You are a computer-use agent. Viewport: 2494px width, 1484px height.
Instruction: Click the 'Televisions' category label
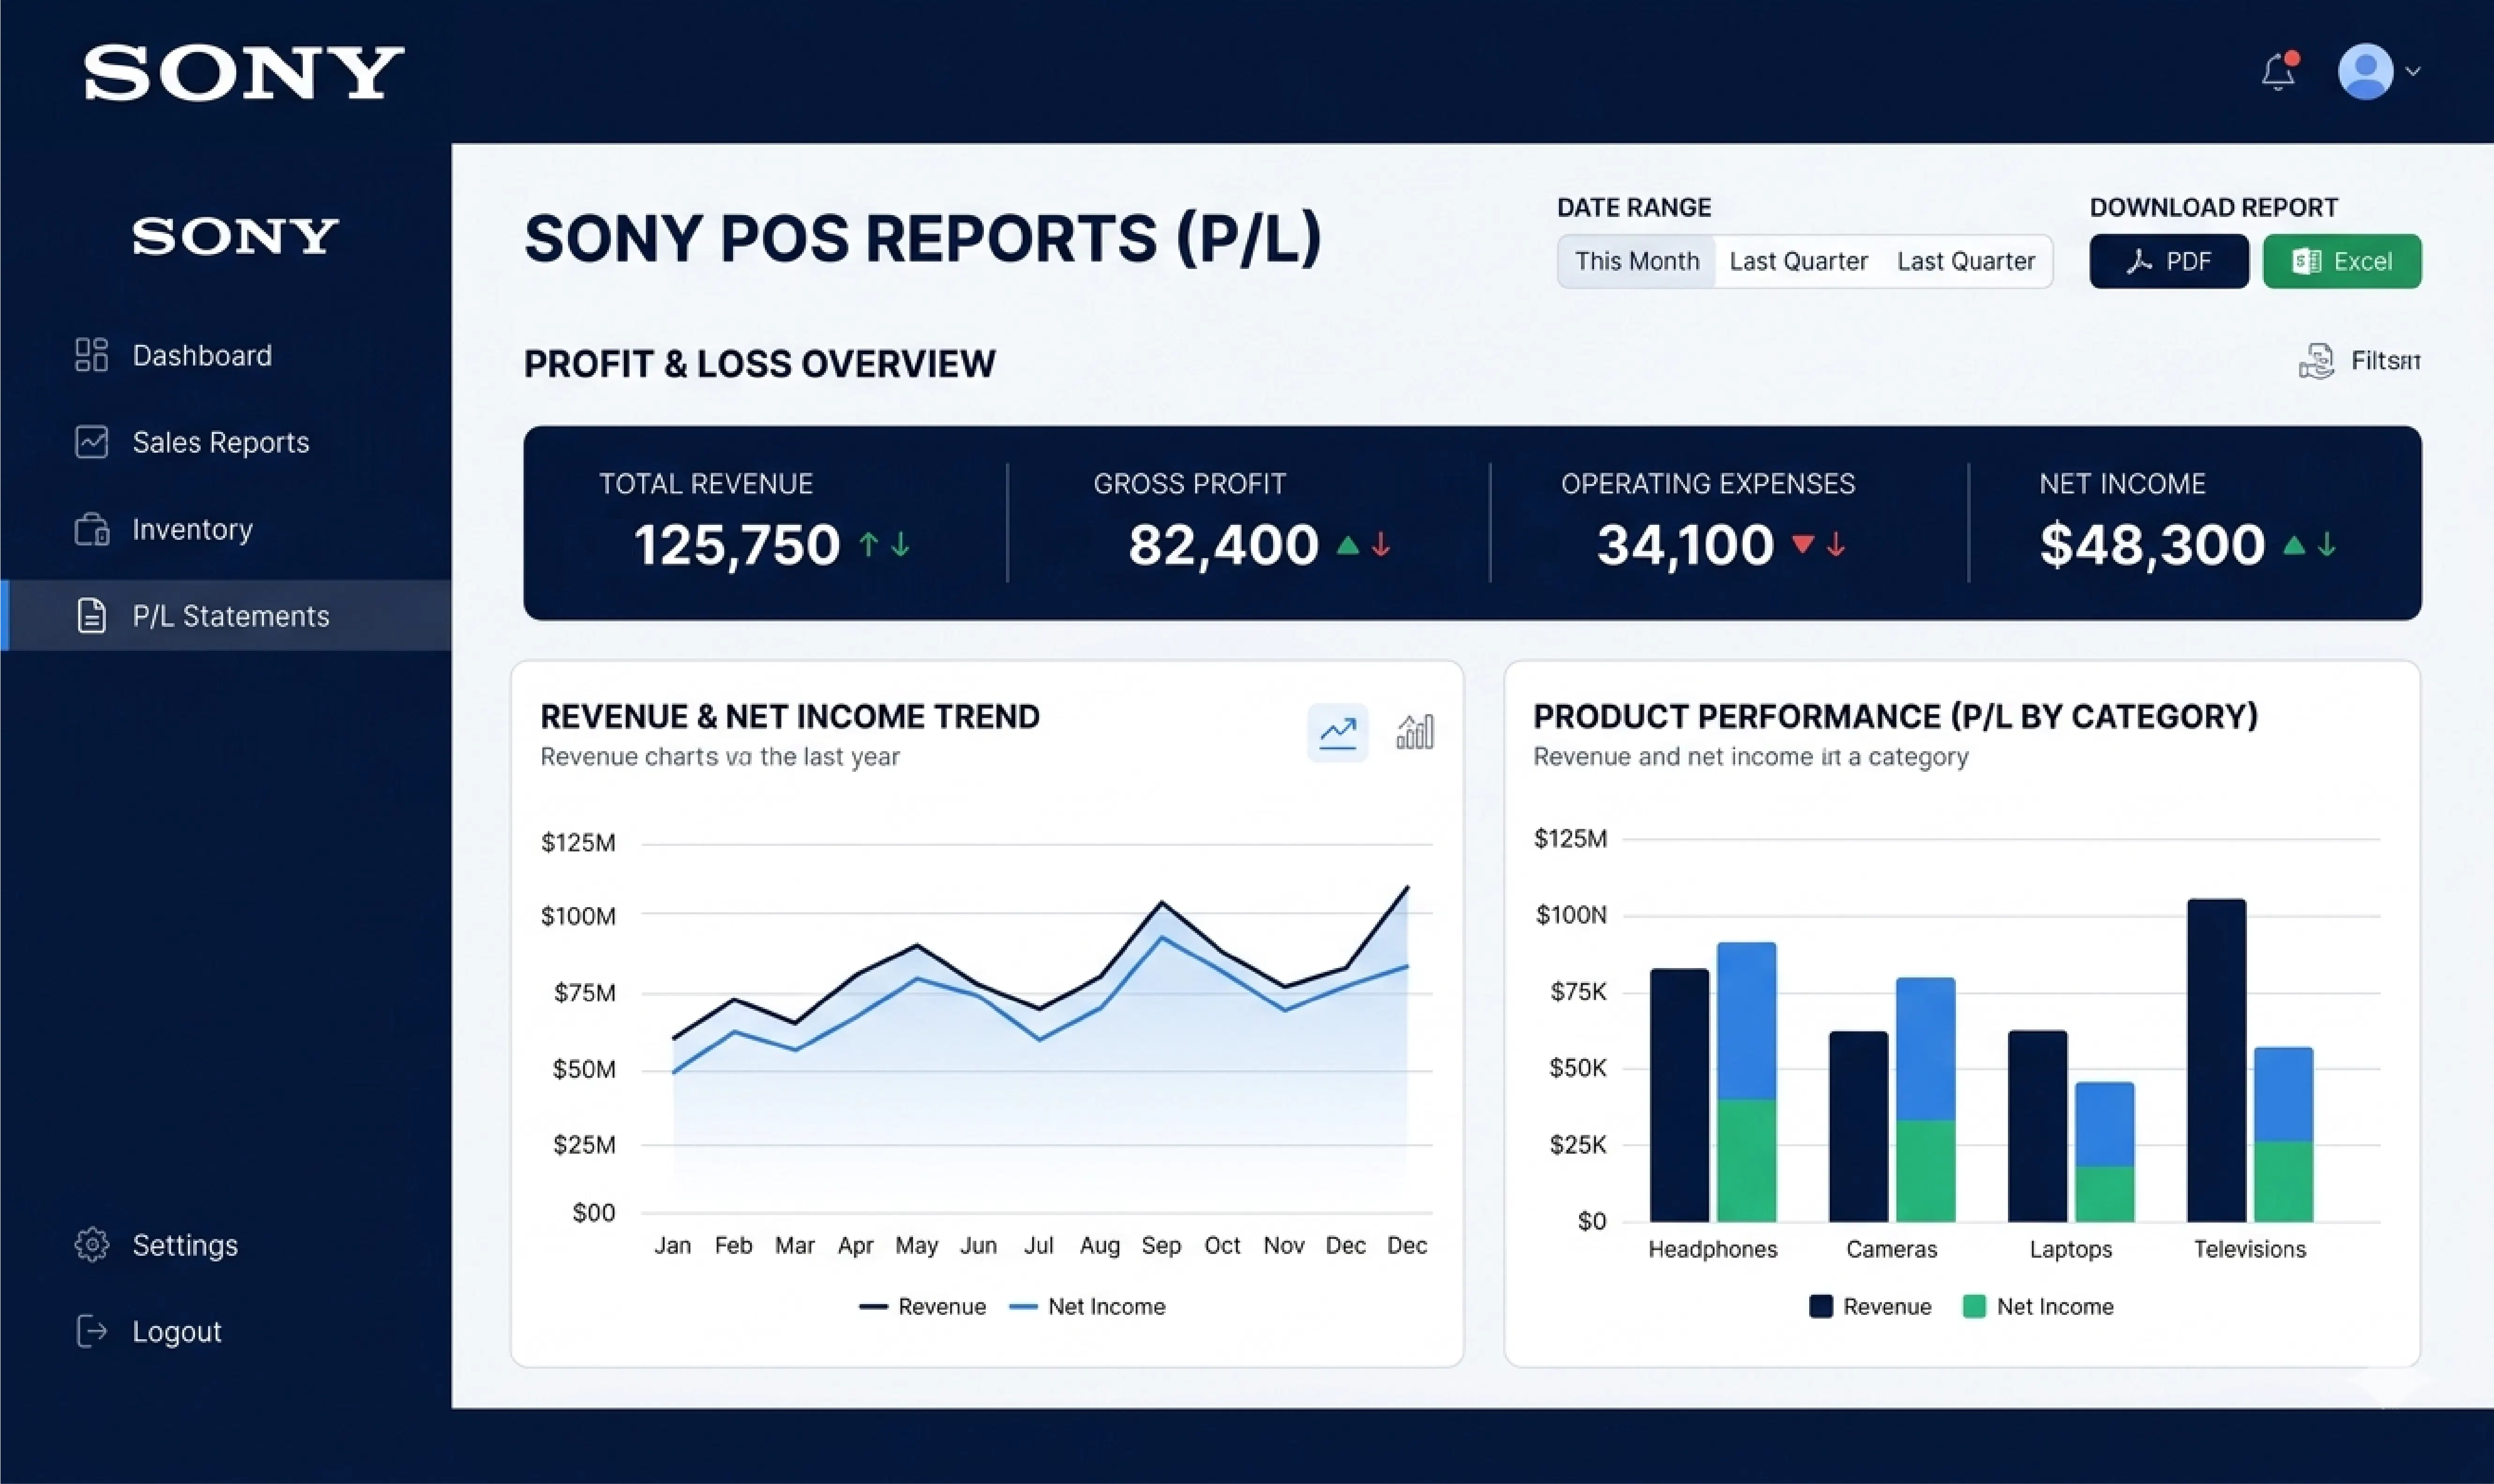2250,1250
